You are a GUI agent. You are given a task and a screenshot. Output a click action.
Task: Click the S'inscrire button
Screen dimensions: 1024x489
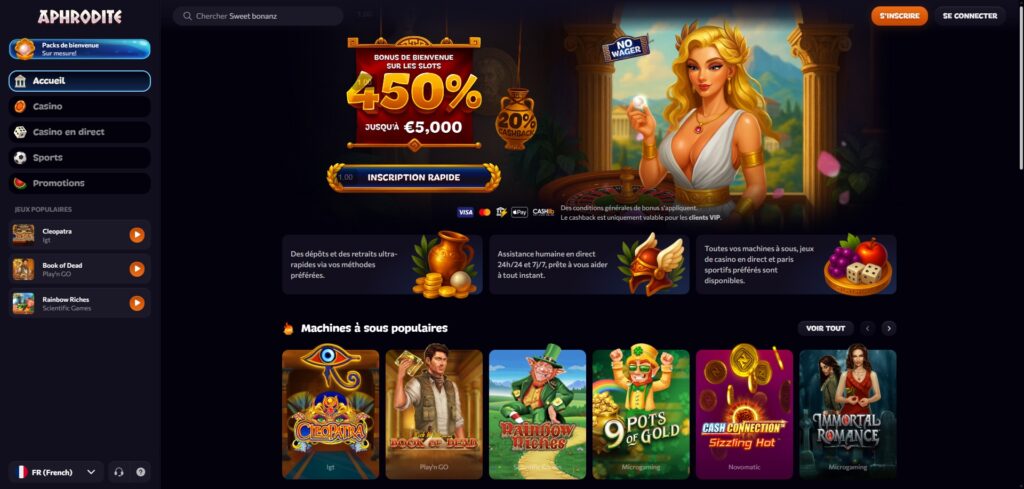(899, 16)
